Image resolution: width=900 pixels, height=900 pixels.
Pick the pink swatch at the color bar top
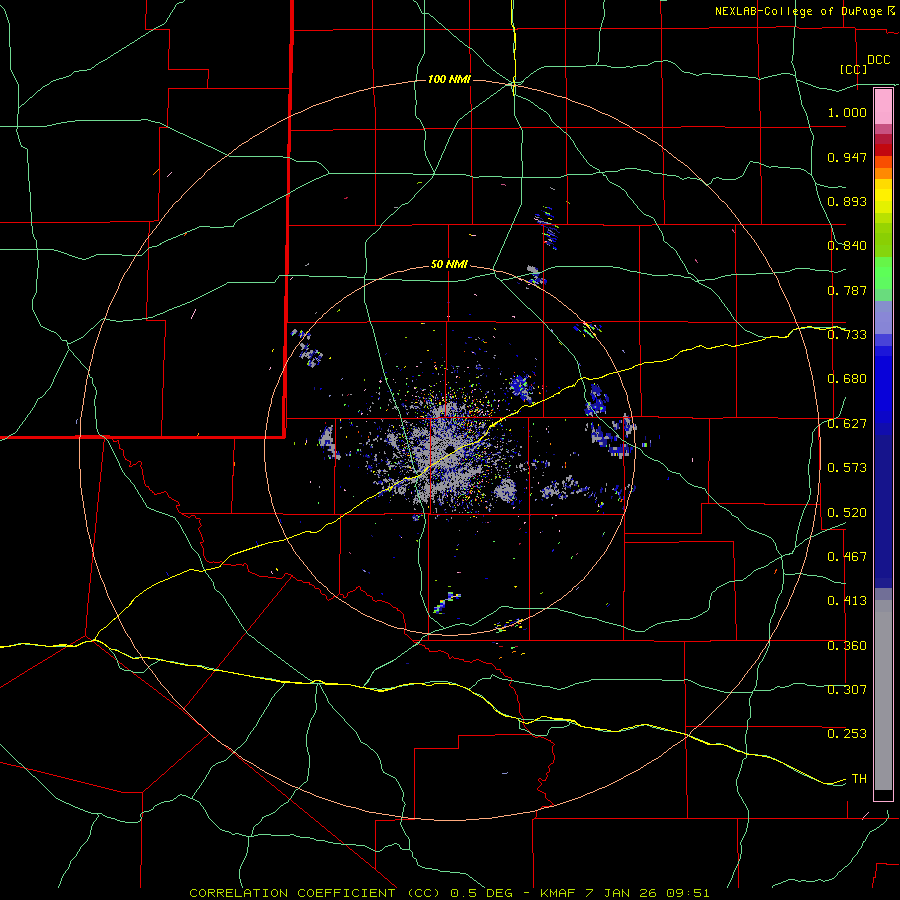pos(883,107)
